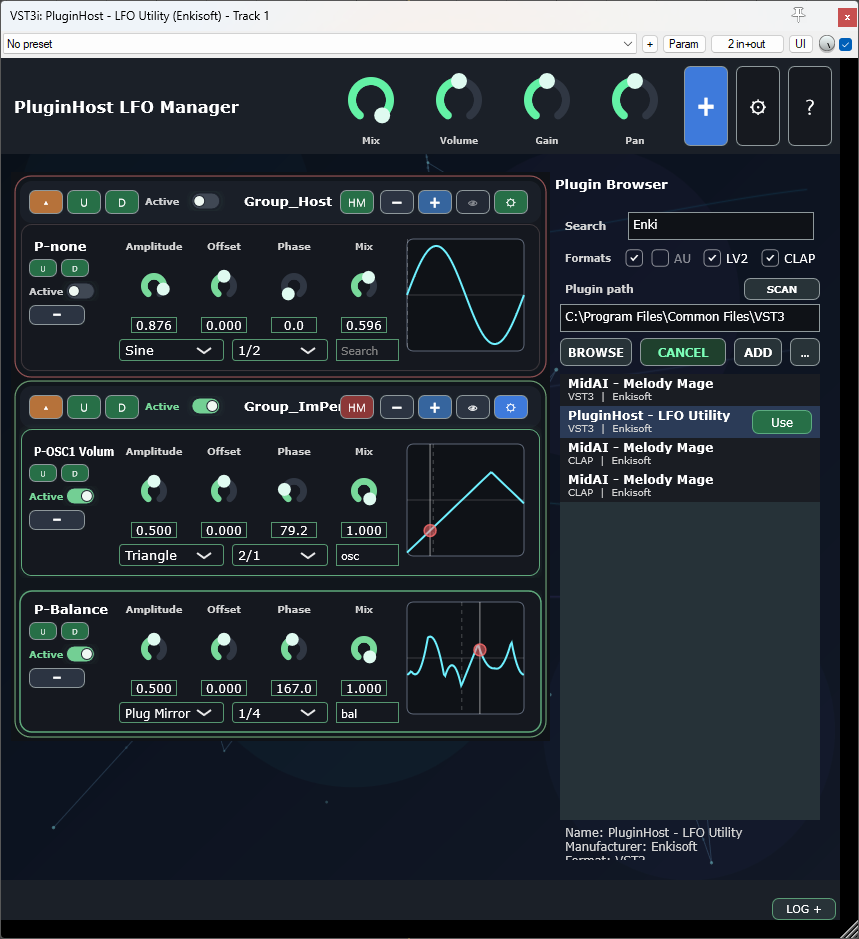Add LFO to Group_Host with plus button
The width and height of the screenshot is (859, 939).
click(x=435, y=202)
